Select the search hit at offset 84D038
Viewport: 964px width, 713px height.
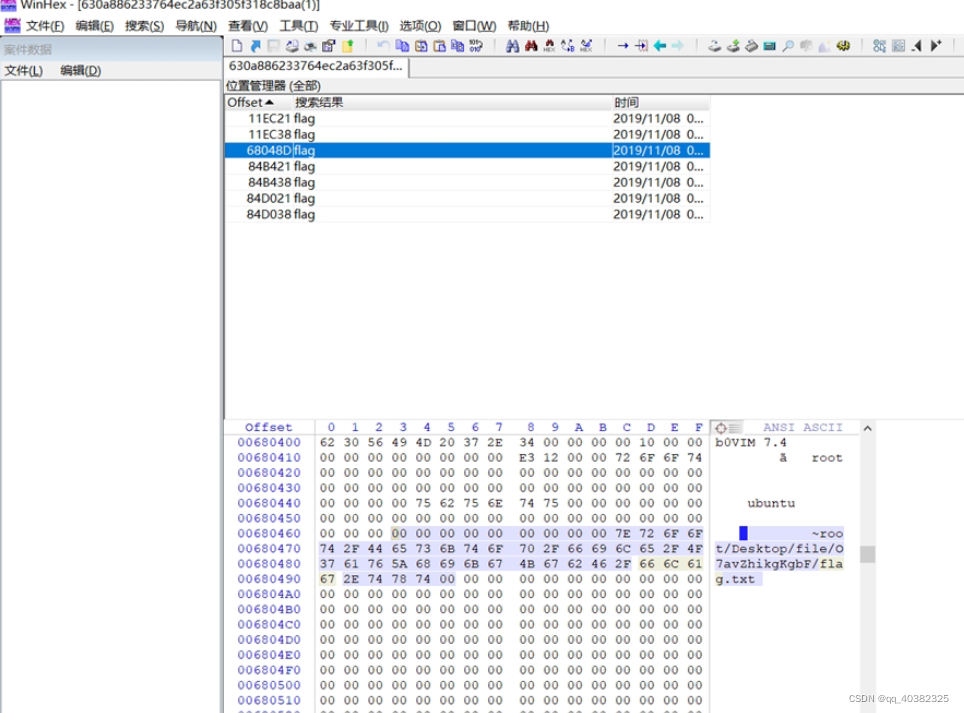[x=467, y=214]
